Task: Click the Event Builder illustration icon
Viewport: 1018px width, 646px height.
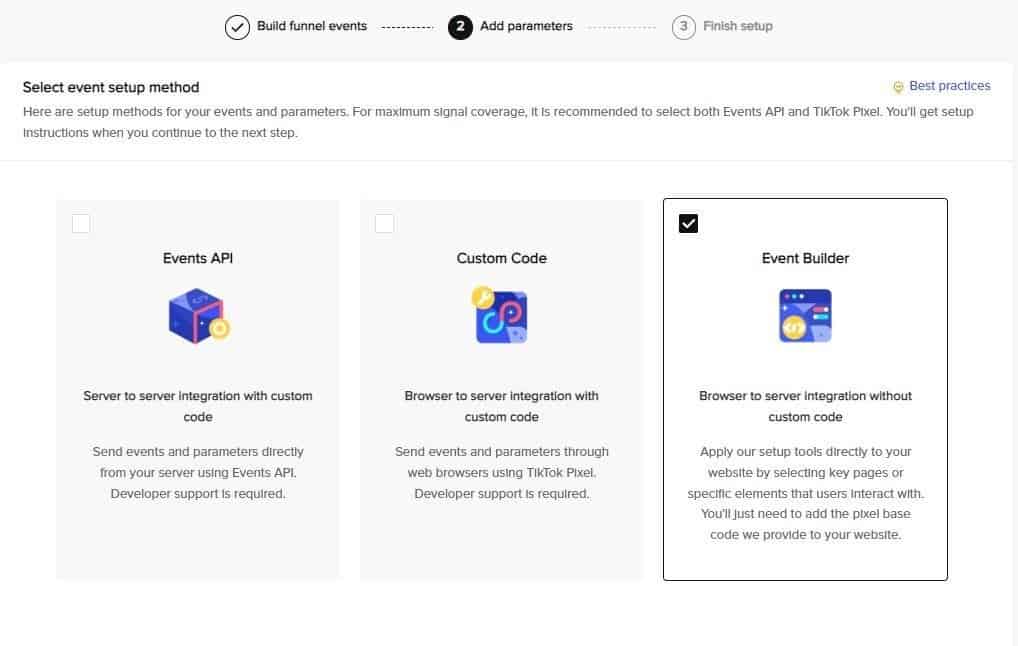Action: [805, 316]
